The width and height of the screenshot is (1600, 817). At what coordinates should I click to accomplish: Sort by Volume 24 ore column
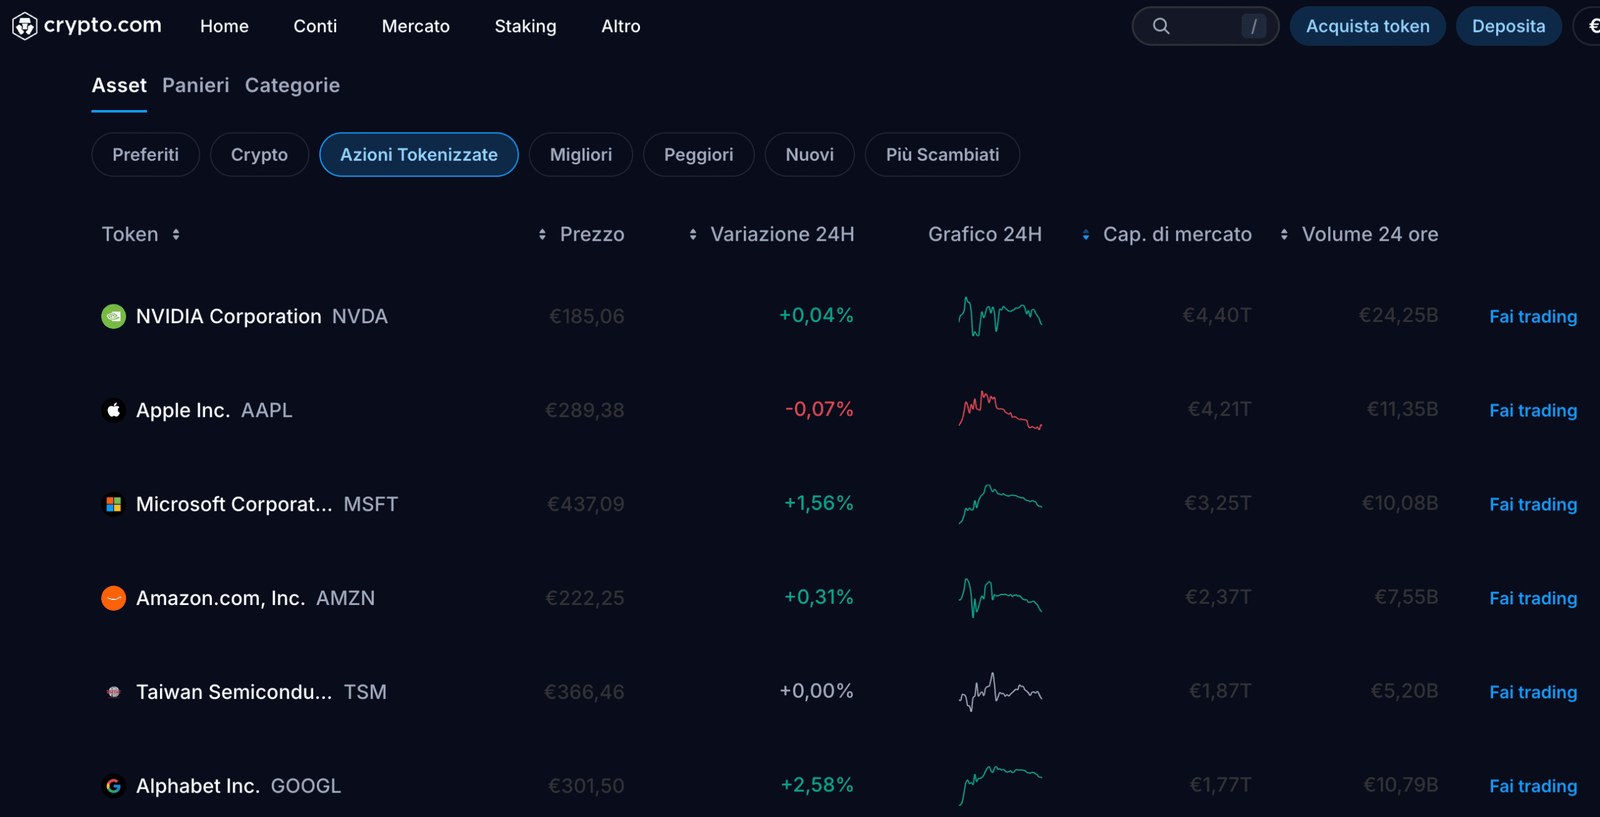[x=1359, y=234]
